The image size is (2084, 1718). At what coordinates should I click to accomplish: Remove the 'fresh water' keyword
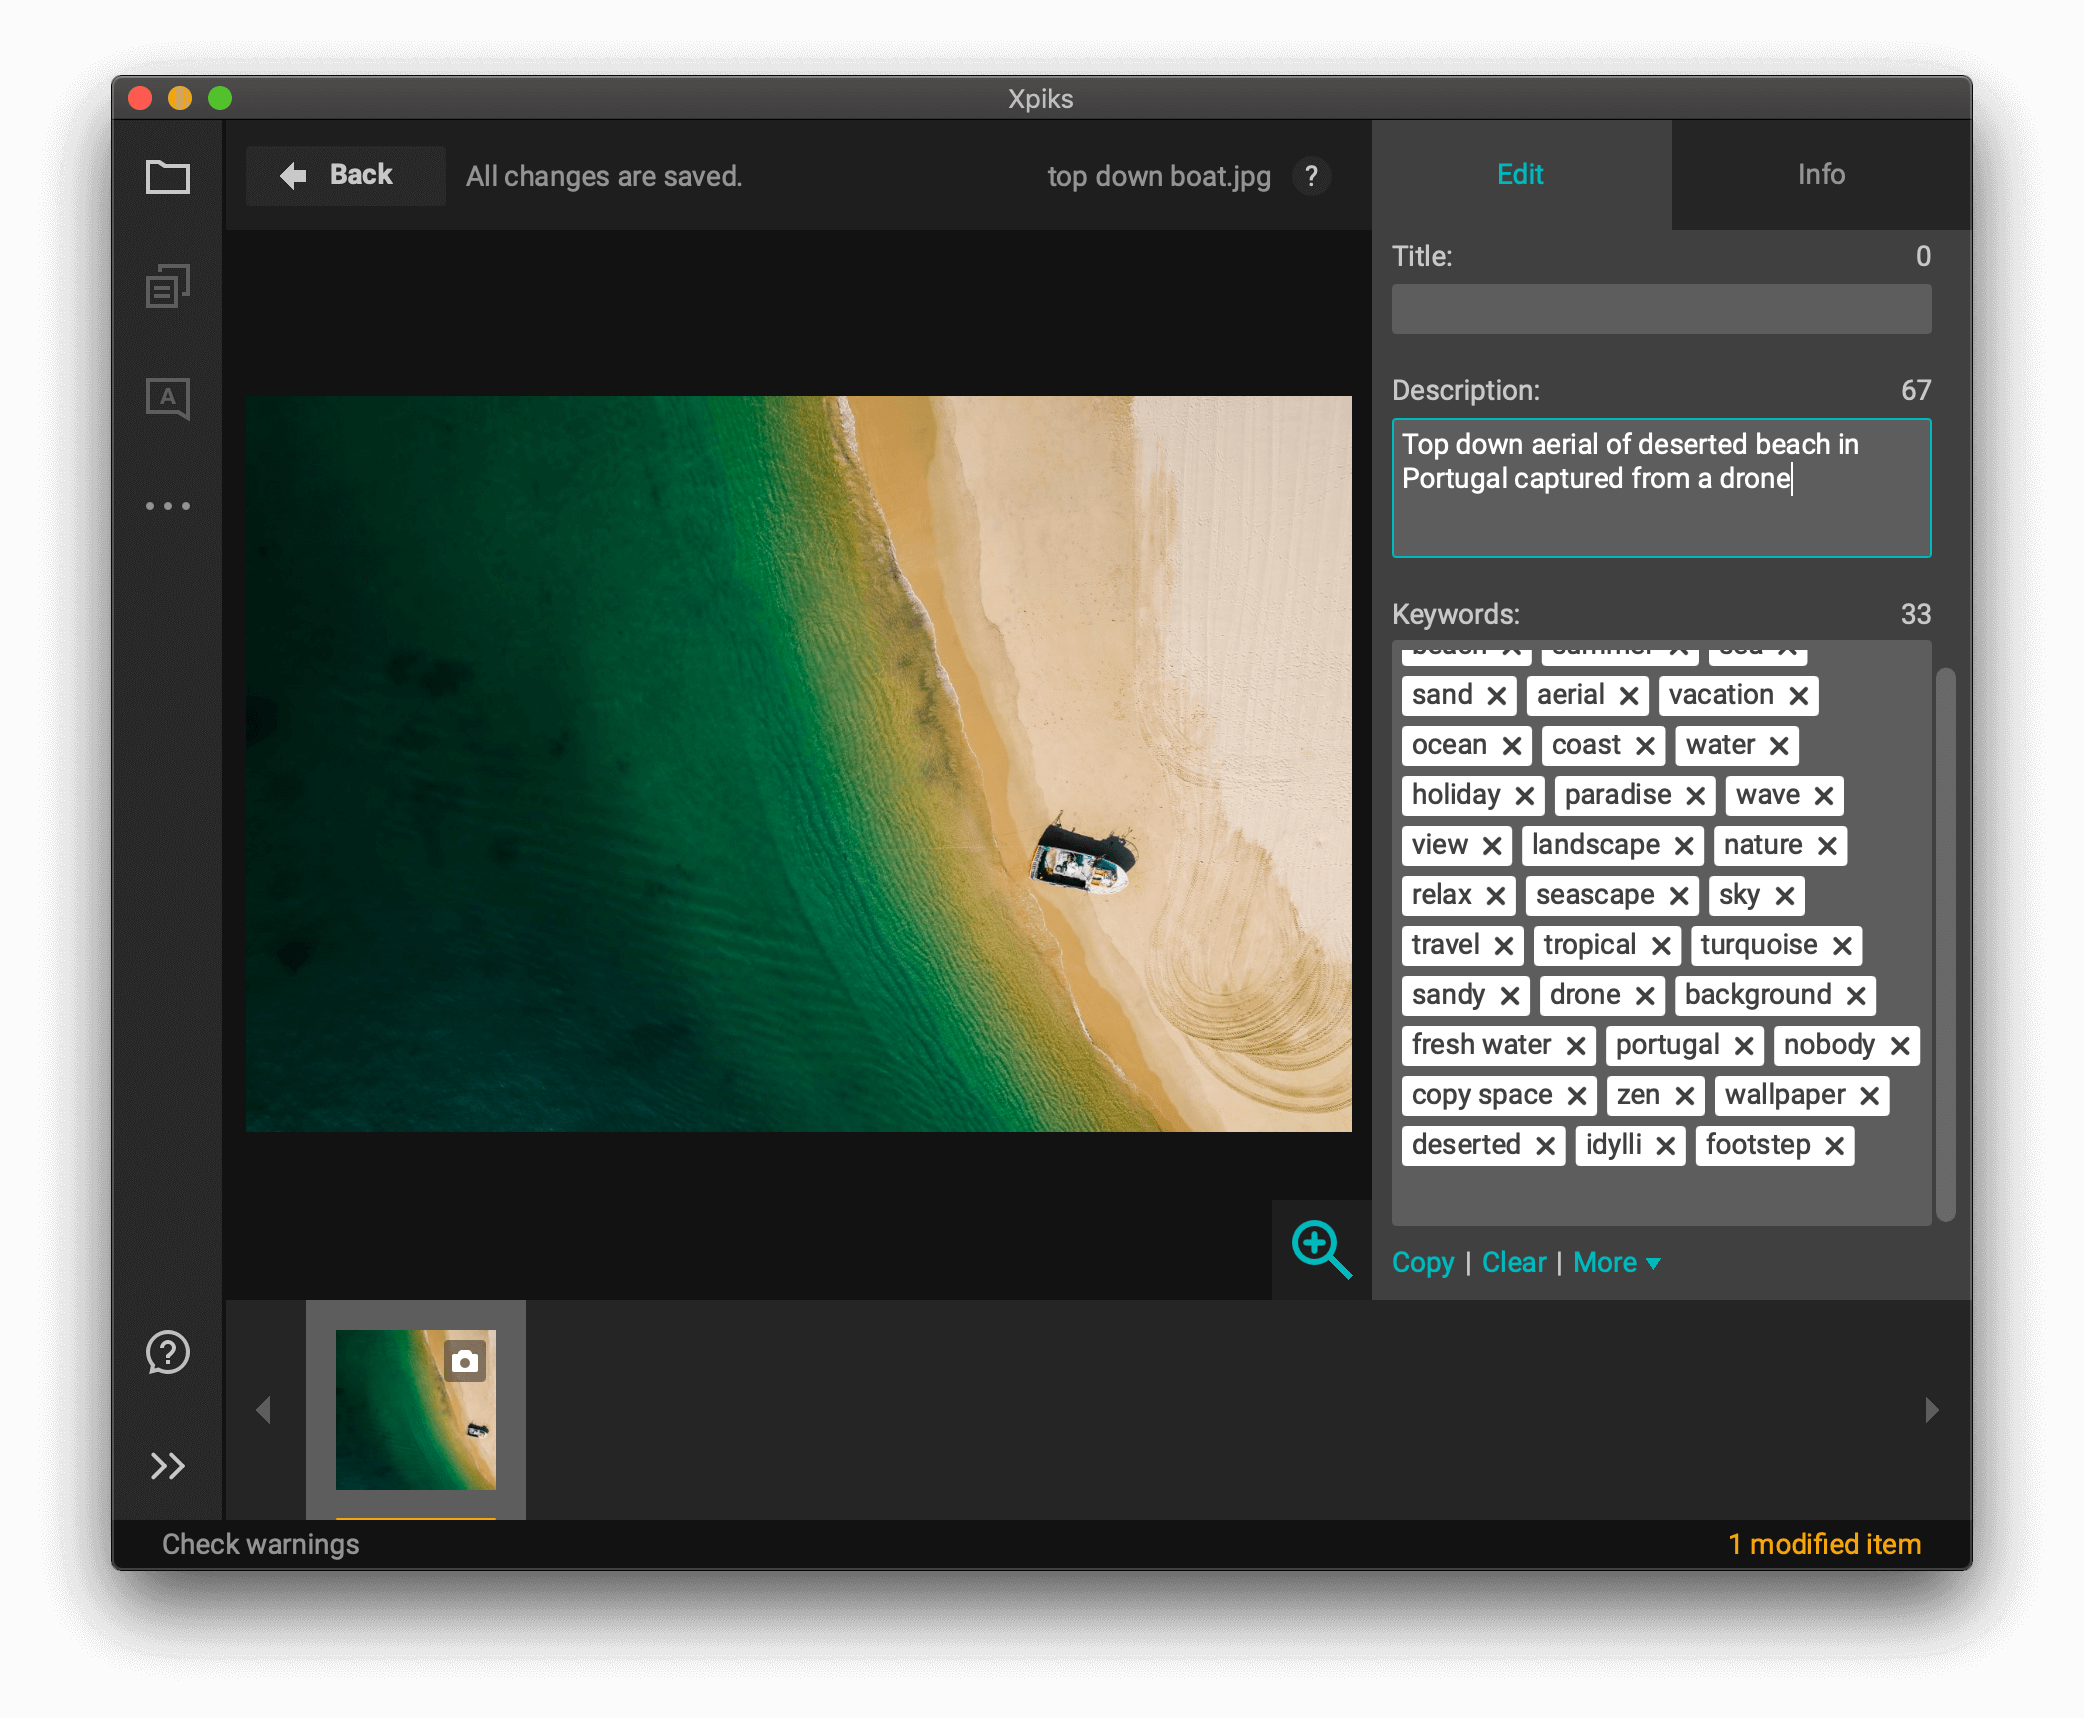1576,1046
